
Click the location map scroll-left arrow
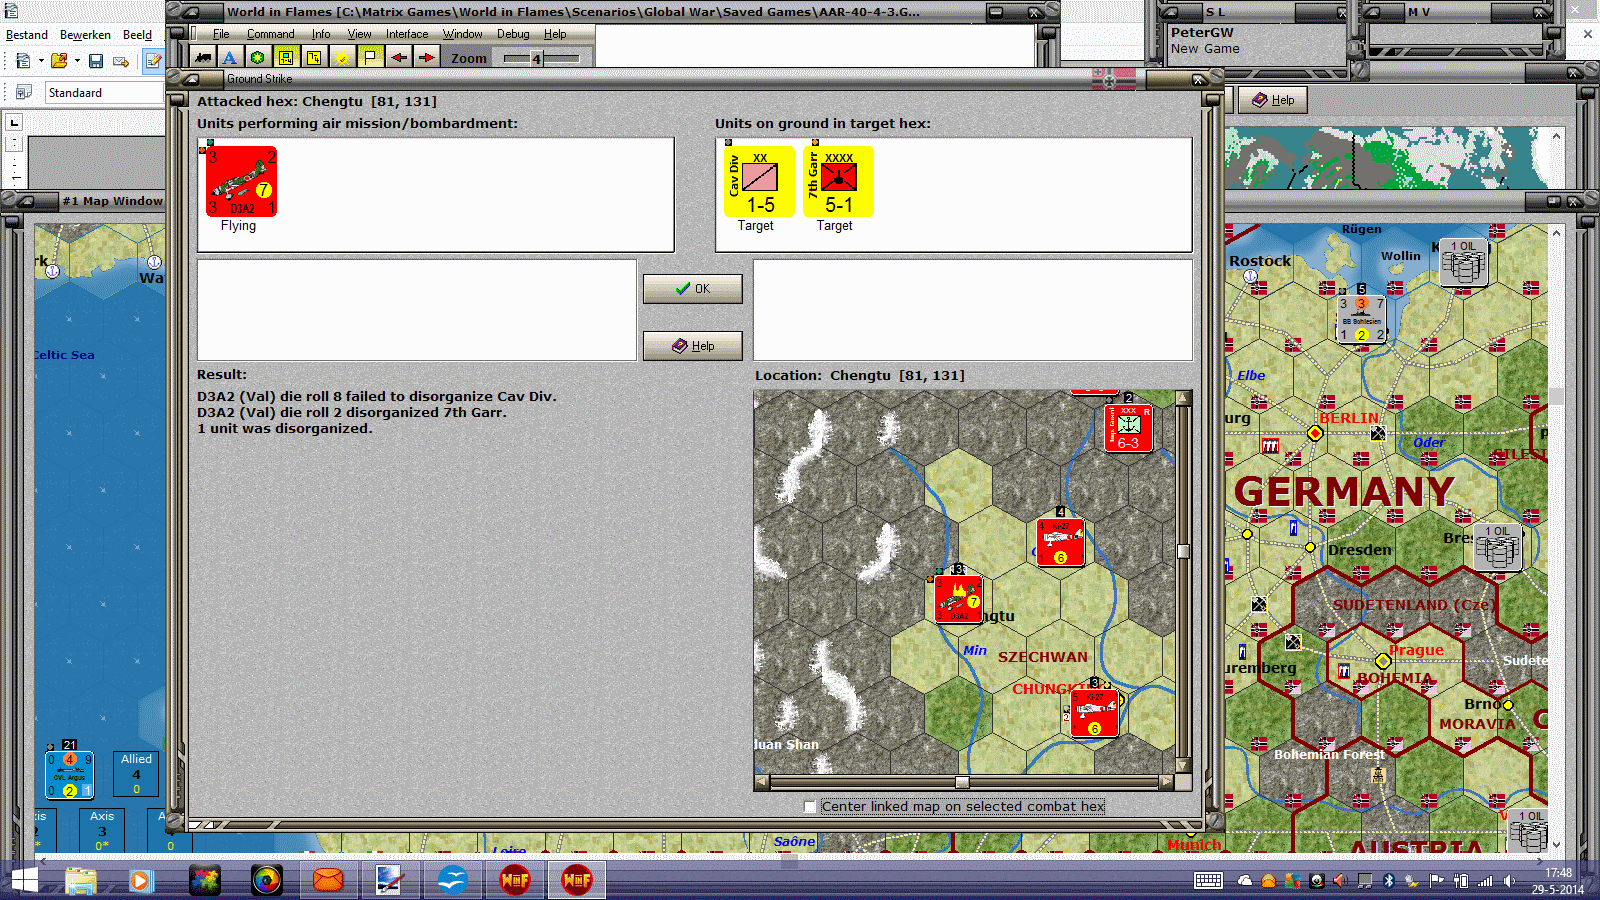pyautogui.click(x=762, y=782)
